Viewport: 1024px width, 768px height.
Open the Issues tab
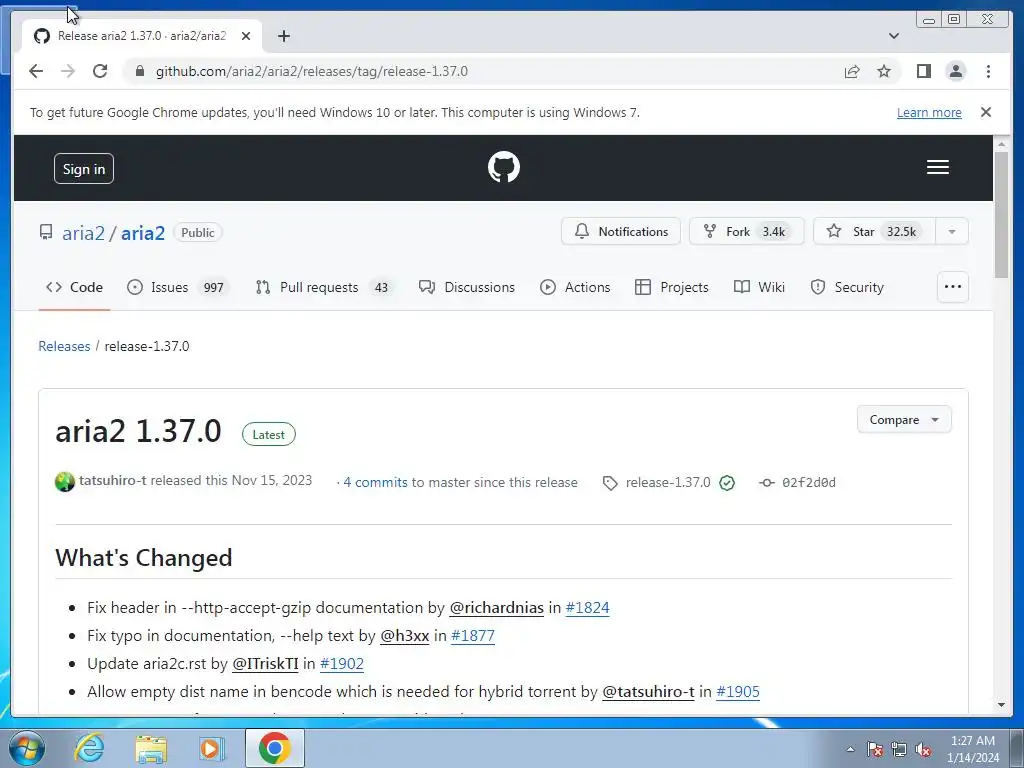(178, 287)
